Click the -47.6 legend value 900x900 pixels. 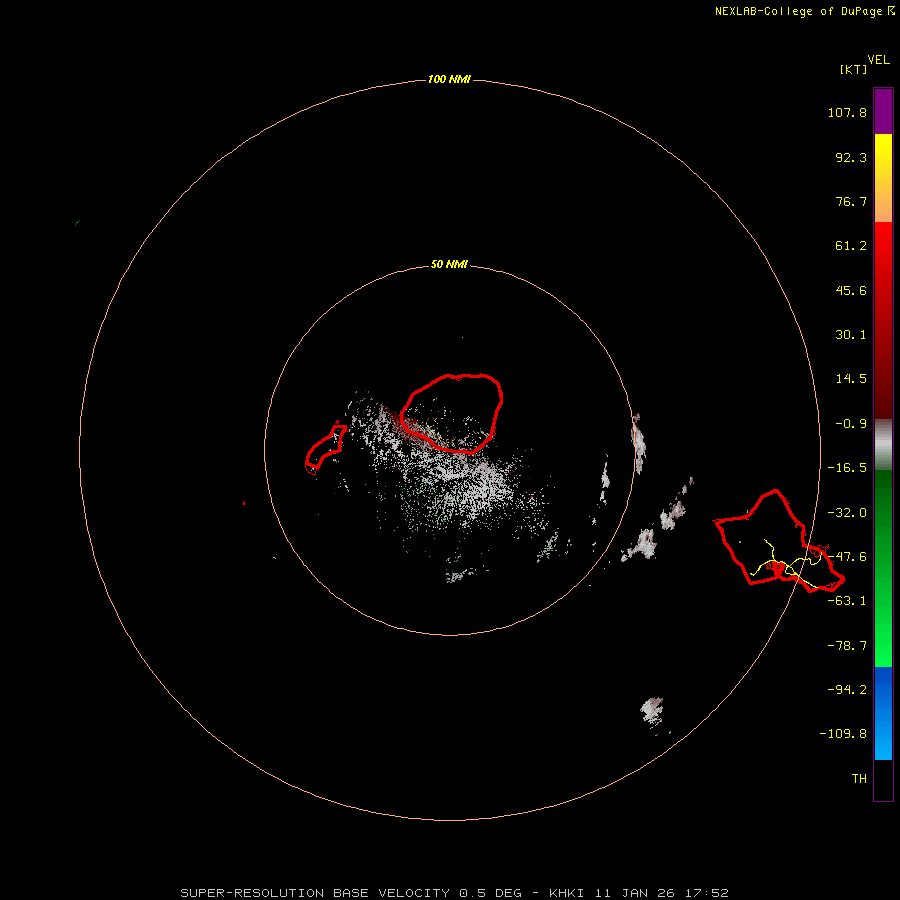[847, 557]
